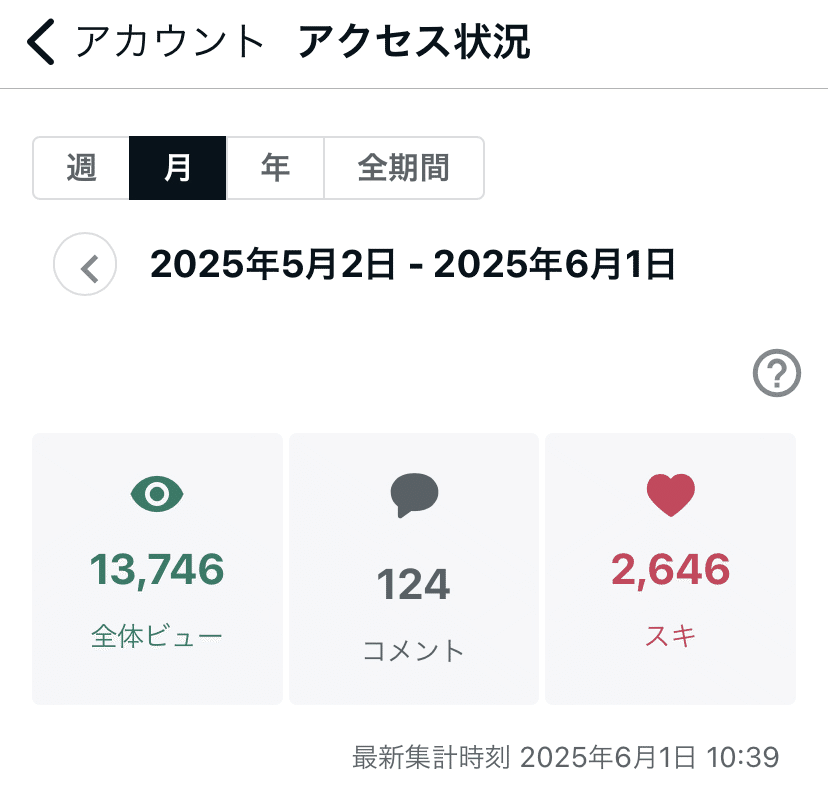Screen dimensions: 828x795
Task: Show stats for 全期間 (all time)
Action: 404,168
